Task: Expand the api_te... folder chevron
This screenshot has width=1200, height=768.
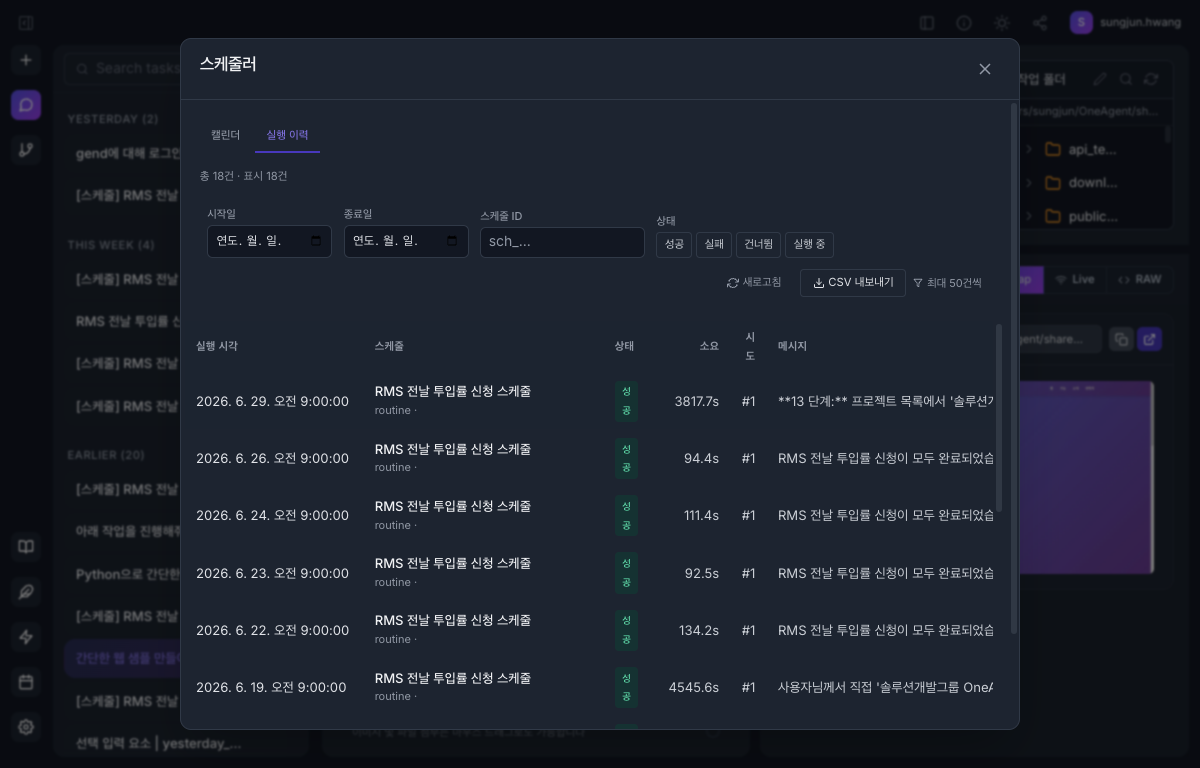Action: click(1029, 150)
